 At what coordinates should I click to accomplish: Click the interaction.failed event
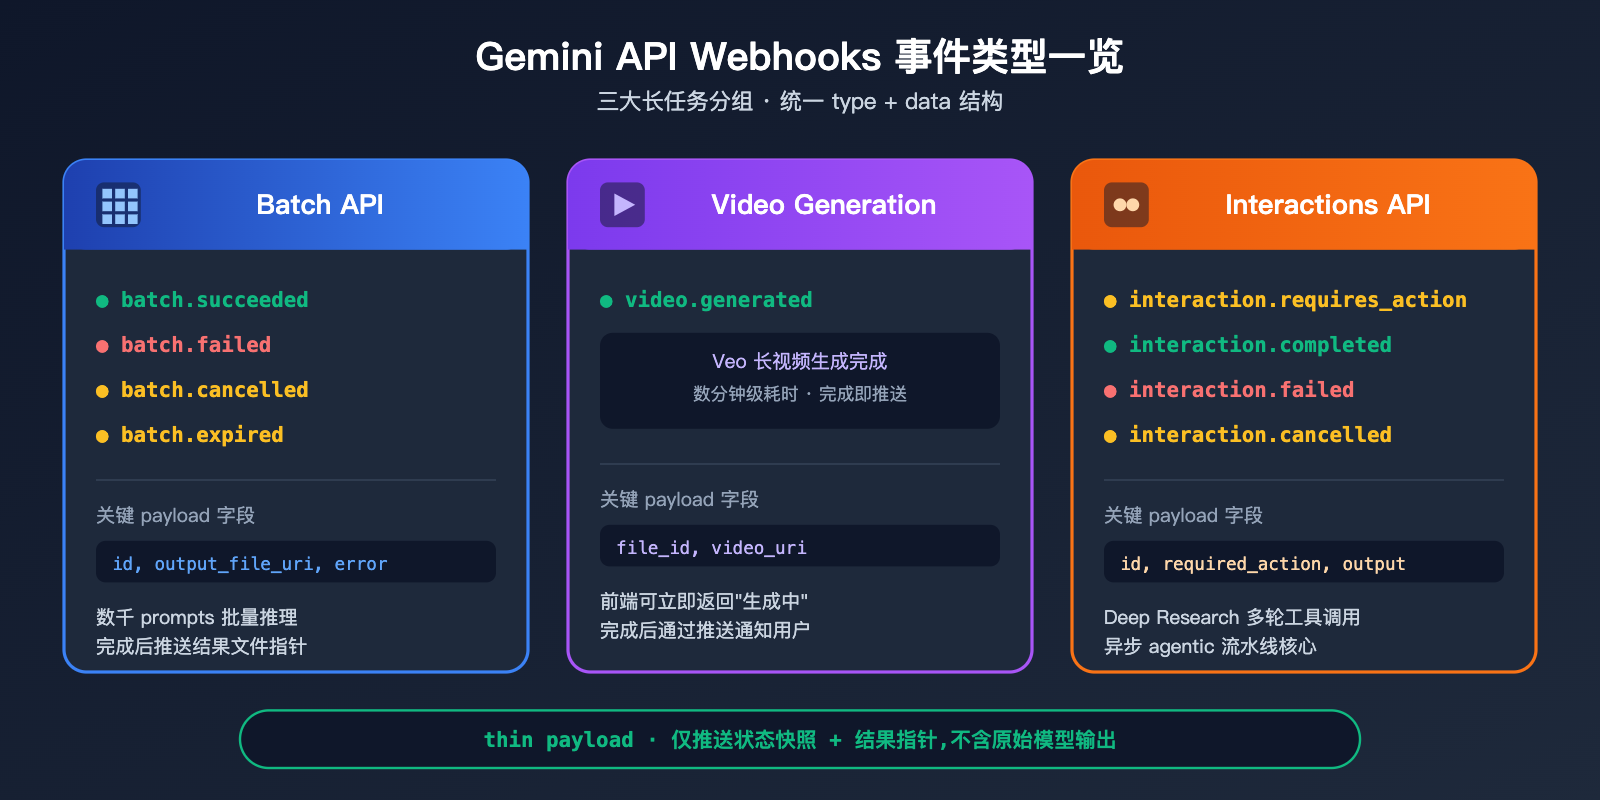click(x=1241, y=390)
